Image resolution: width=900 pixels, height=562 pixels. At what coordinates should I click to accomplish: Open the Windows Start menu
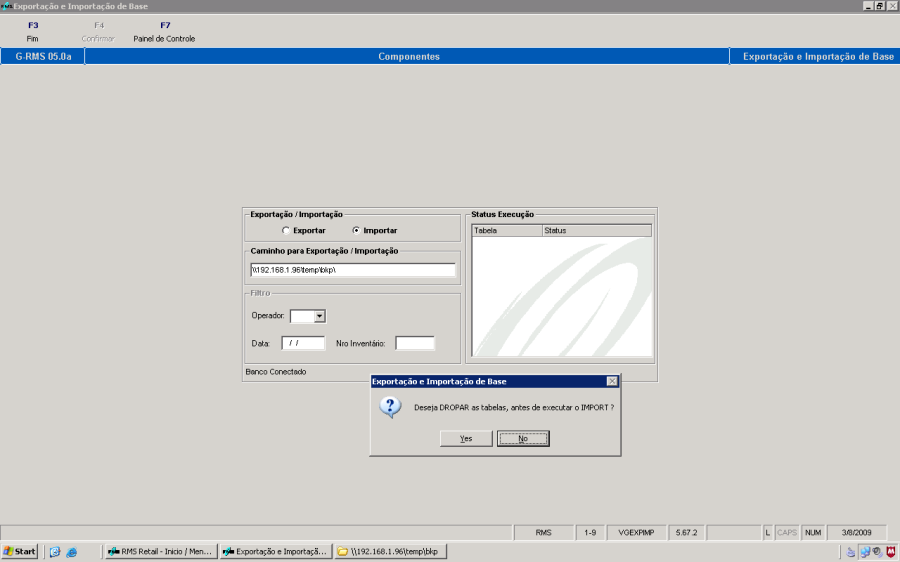pyautogui.click(x=20, y=552)
